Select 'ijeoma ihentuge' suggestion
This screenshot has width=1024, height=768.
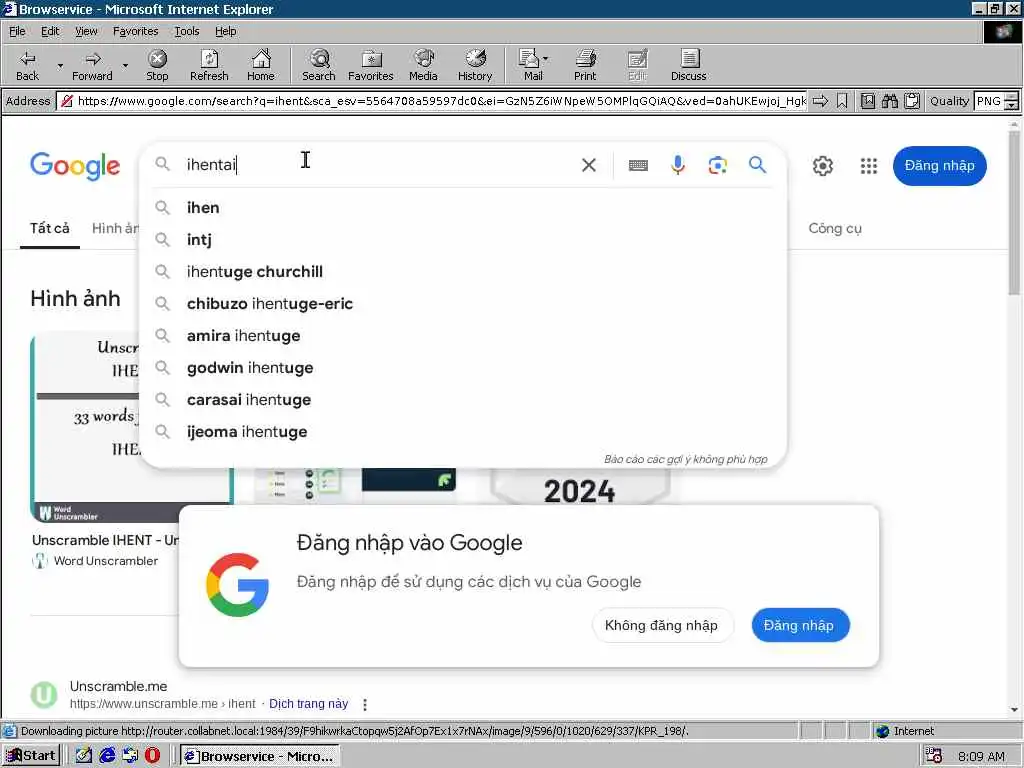[x=462, y=432]
